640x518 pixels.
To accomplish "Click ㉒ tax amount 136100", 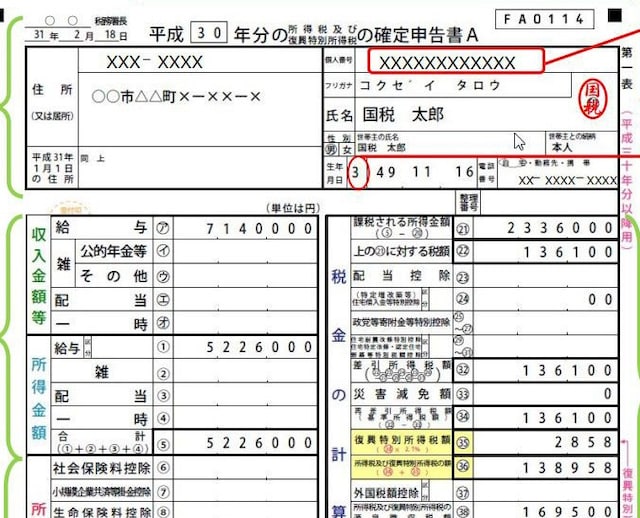I will click(x=568, y=252).
